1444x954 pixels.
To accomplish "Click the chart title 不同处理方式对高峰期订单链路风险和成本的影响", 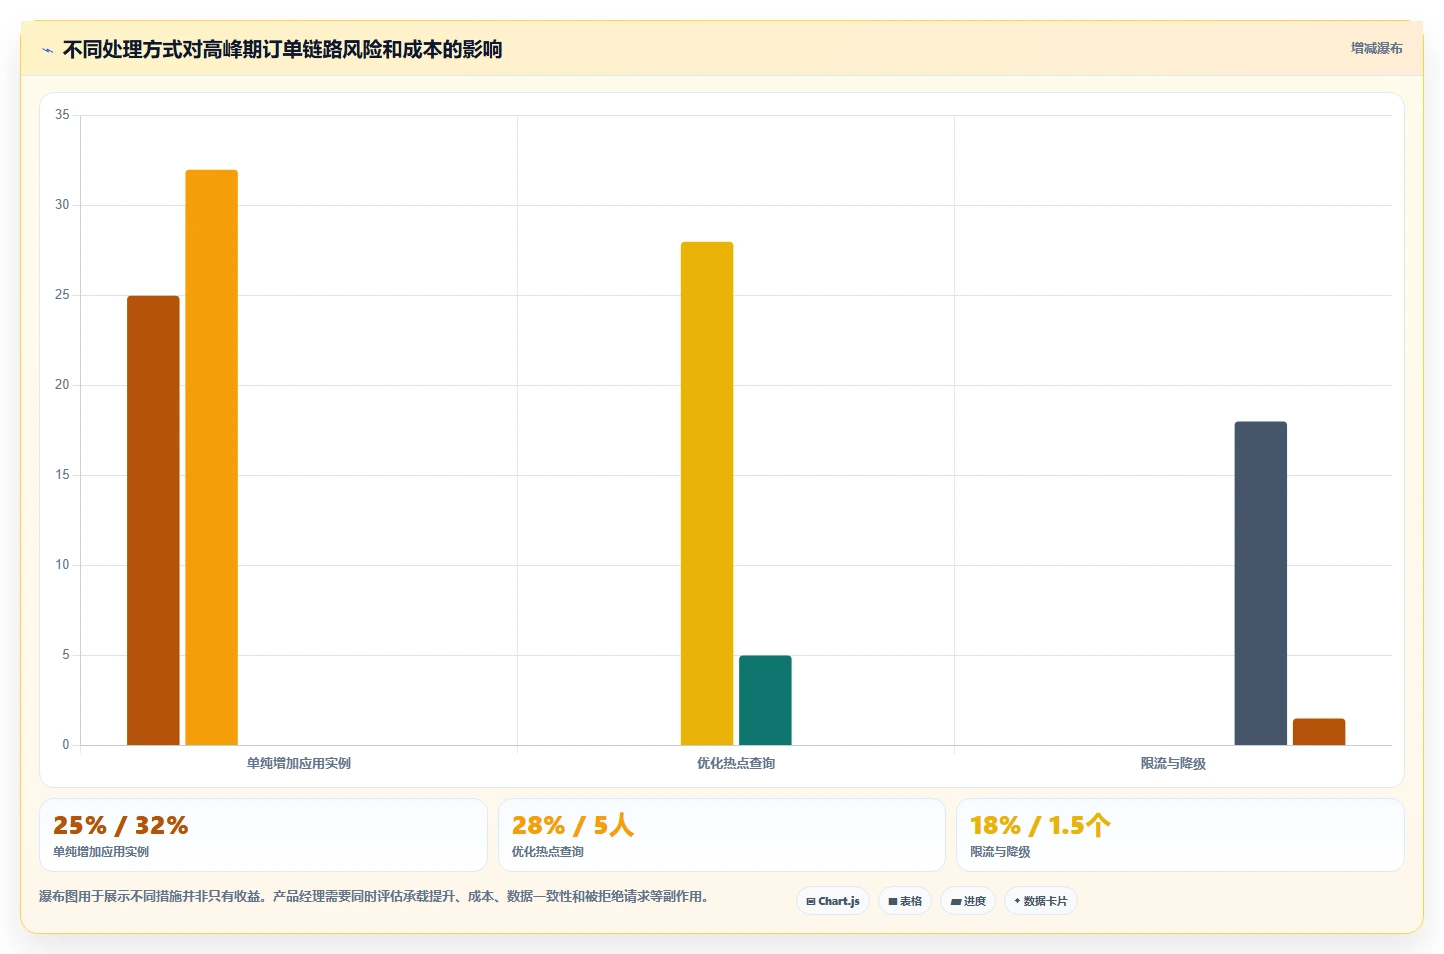I will coord(282,49).
